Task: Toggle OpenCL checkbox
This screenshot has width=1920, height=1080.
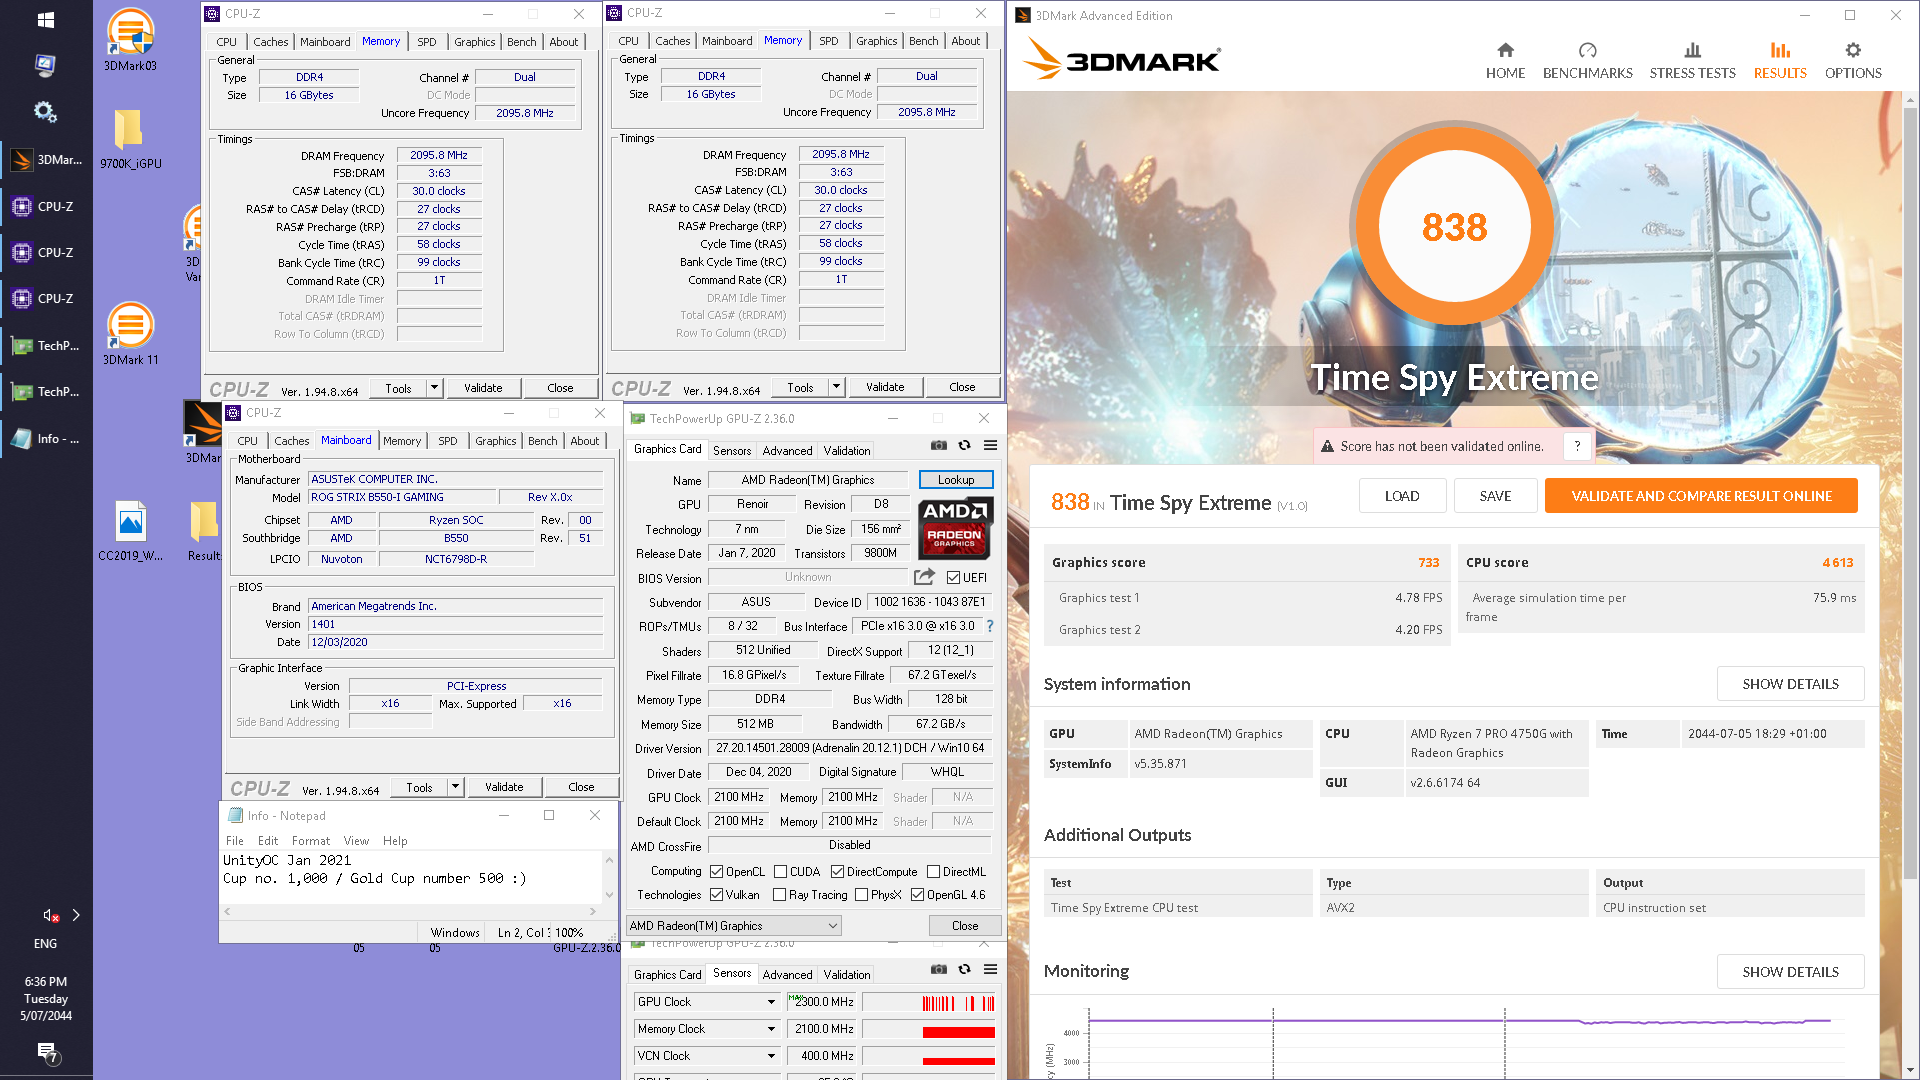Action: (x=716, y=872)
